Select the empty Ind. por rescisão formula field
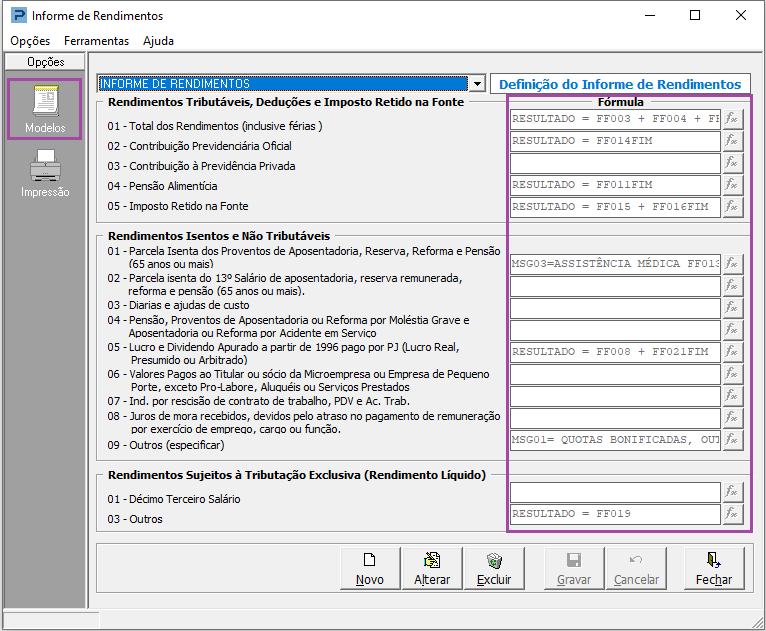 614,396
